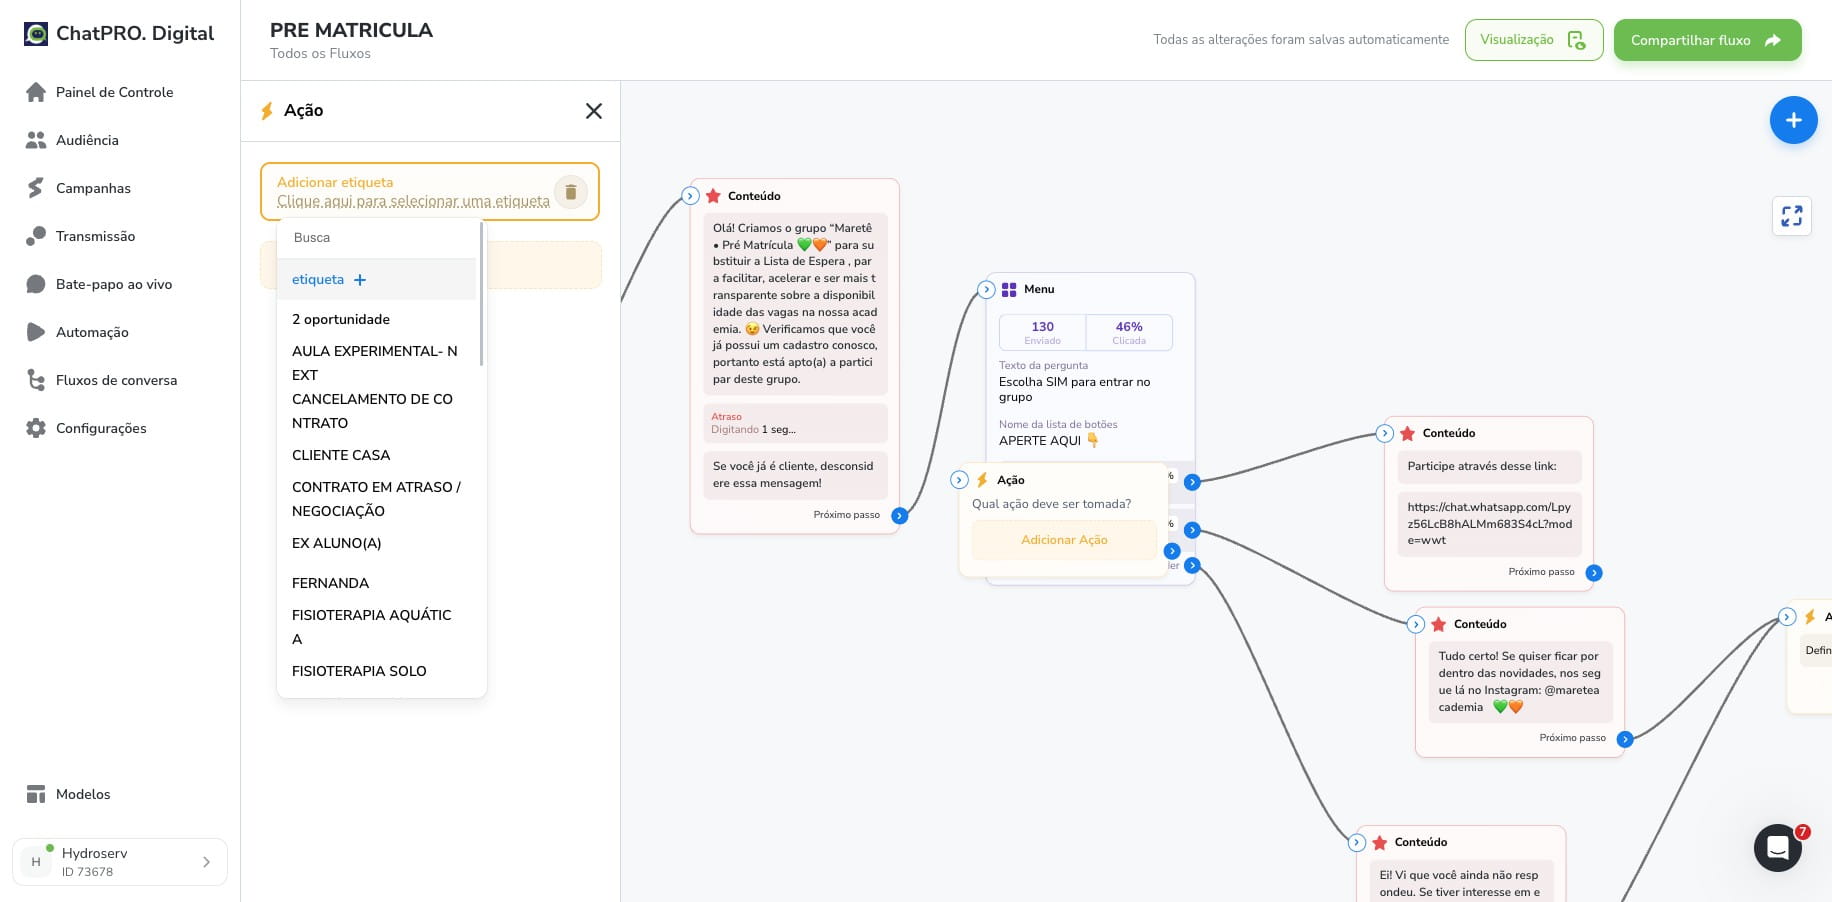Select the 'AULA EXPERIMENTAL- NEXT' tag

point(376,363)
